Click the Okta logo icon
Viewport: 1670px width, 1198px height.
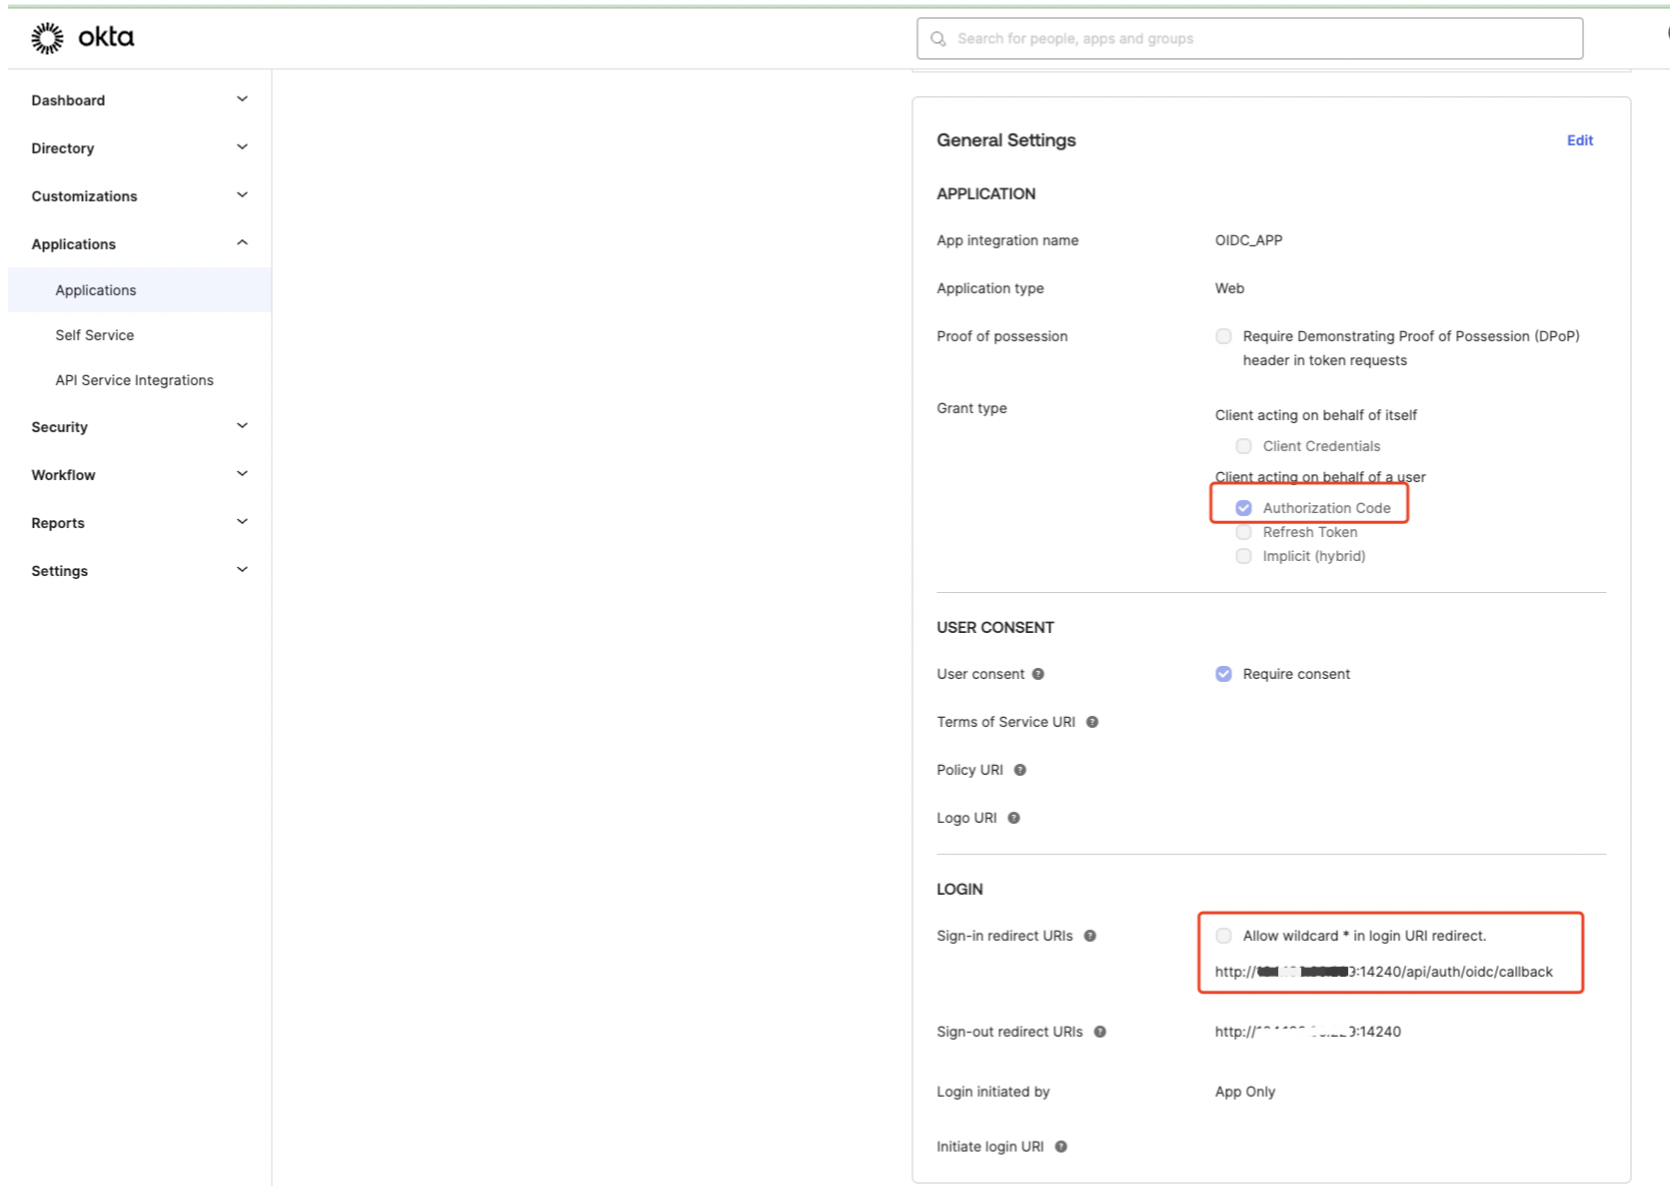47,38
